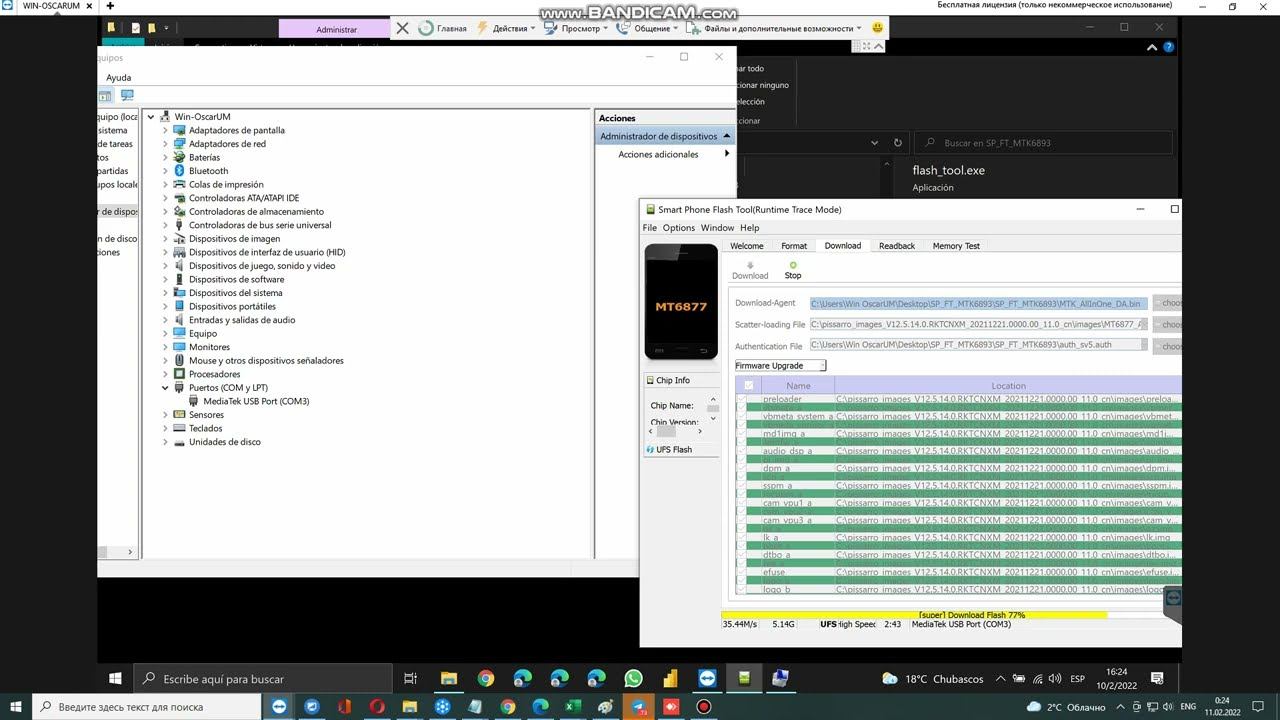
Task: Open the Flash Tool File menu
Action: point(650,228)
